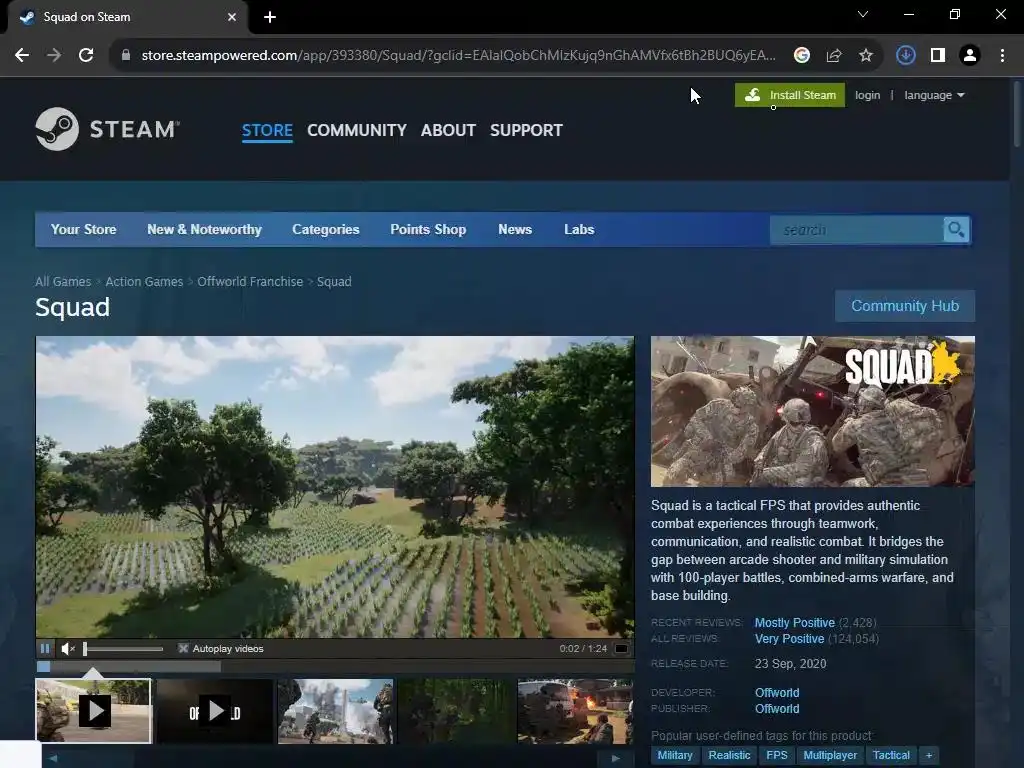Open the Offworld Franchise breadcrumb

click(250, 281)
